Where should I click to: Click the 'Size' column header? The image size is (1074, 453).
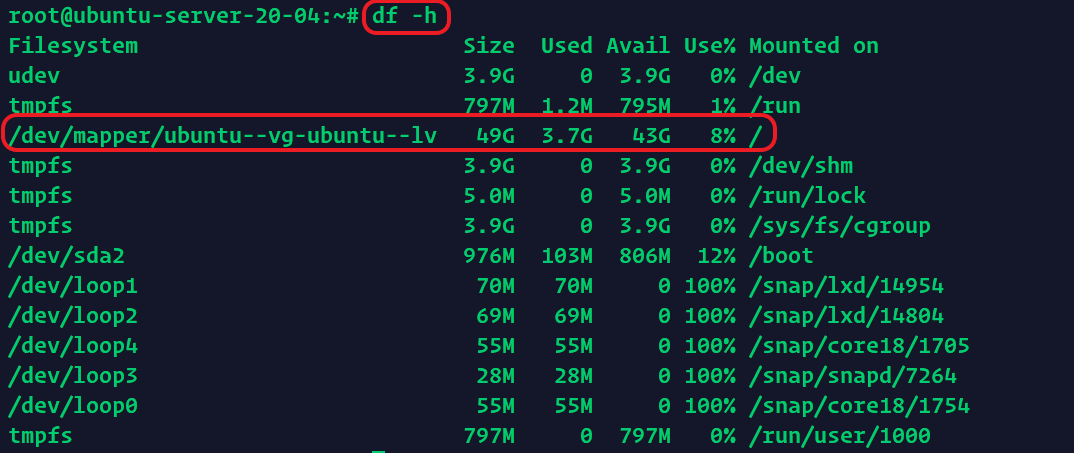489,46
